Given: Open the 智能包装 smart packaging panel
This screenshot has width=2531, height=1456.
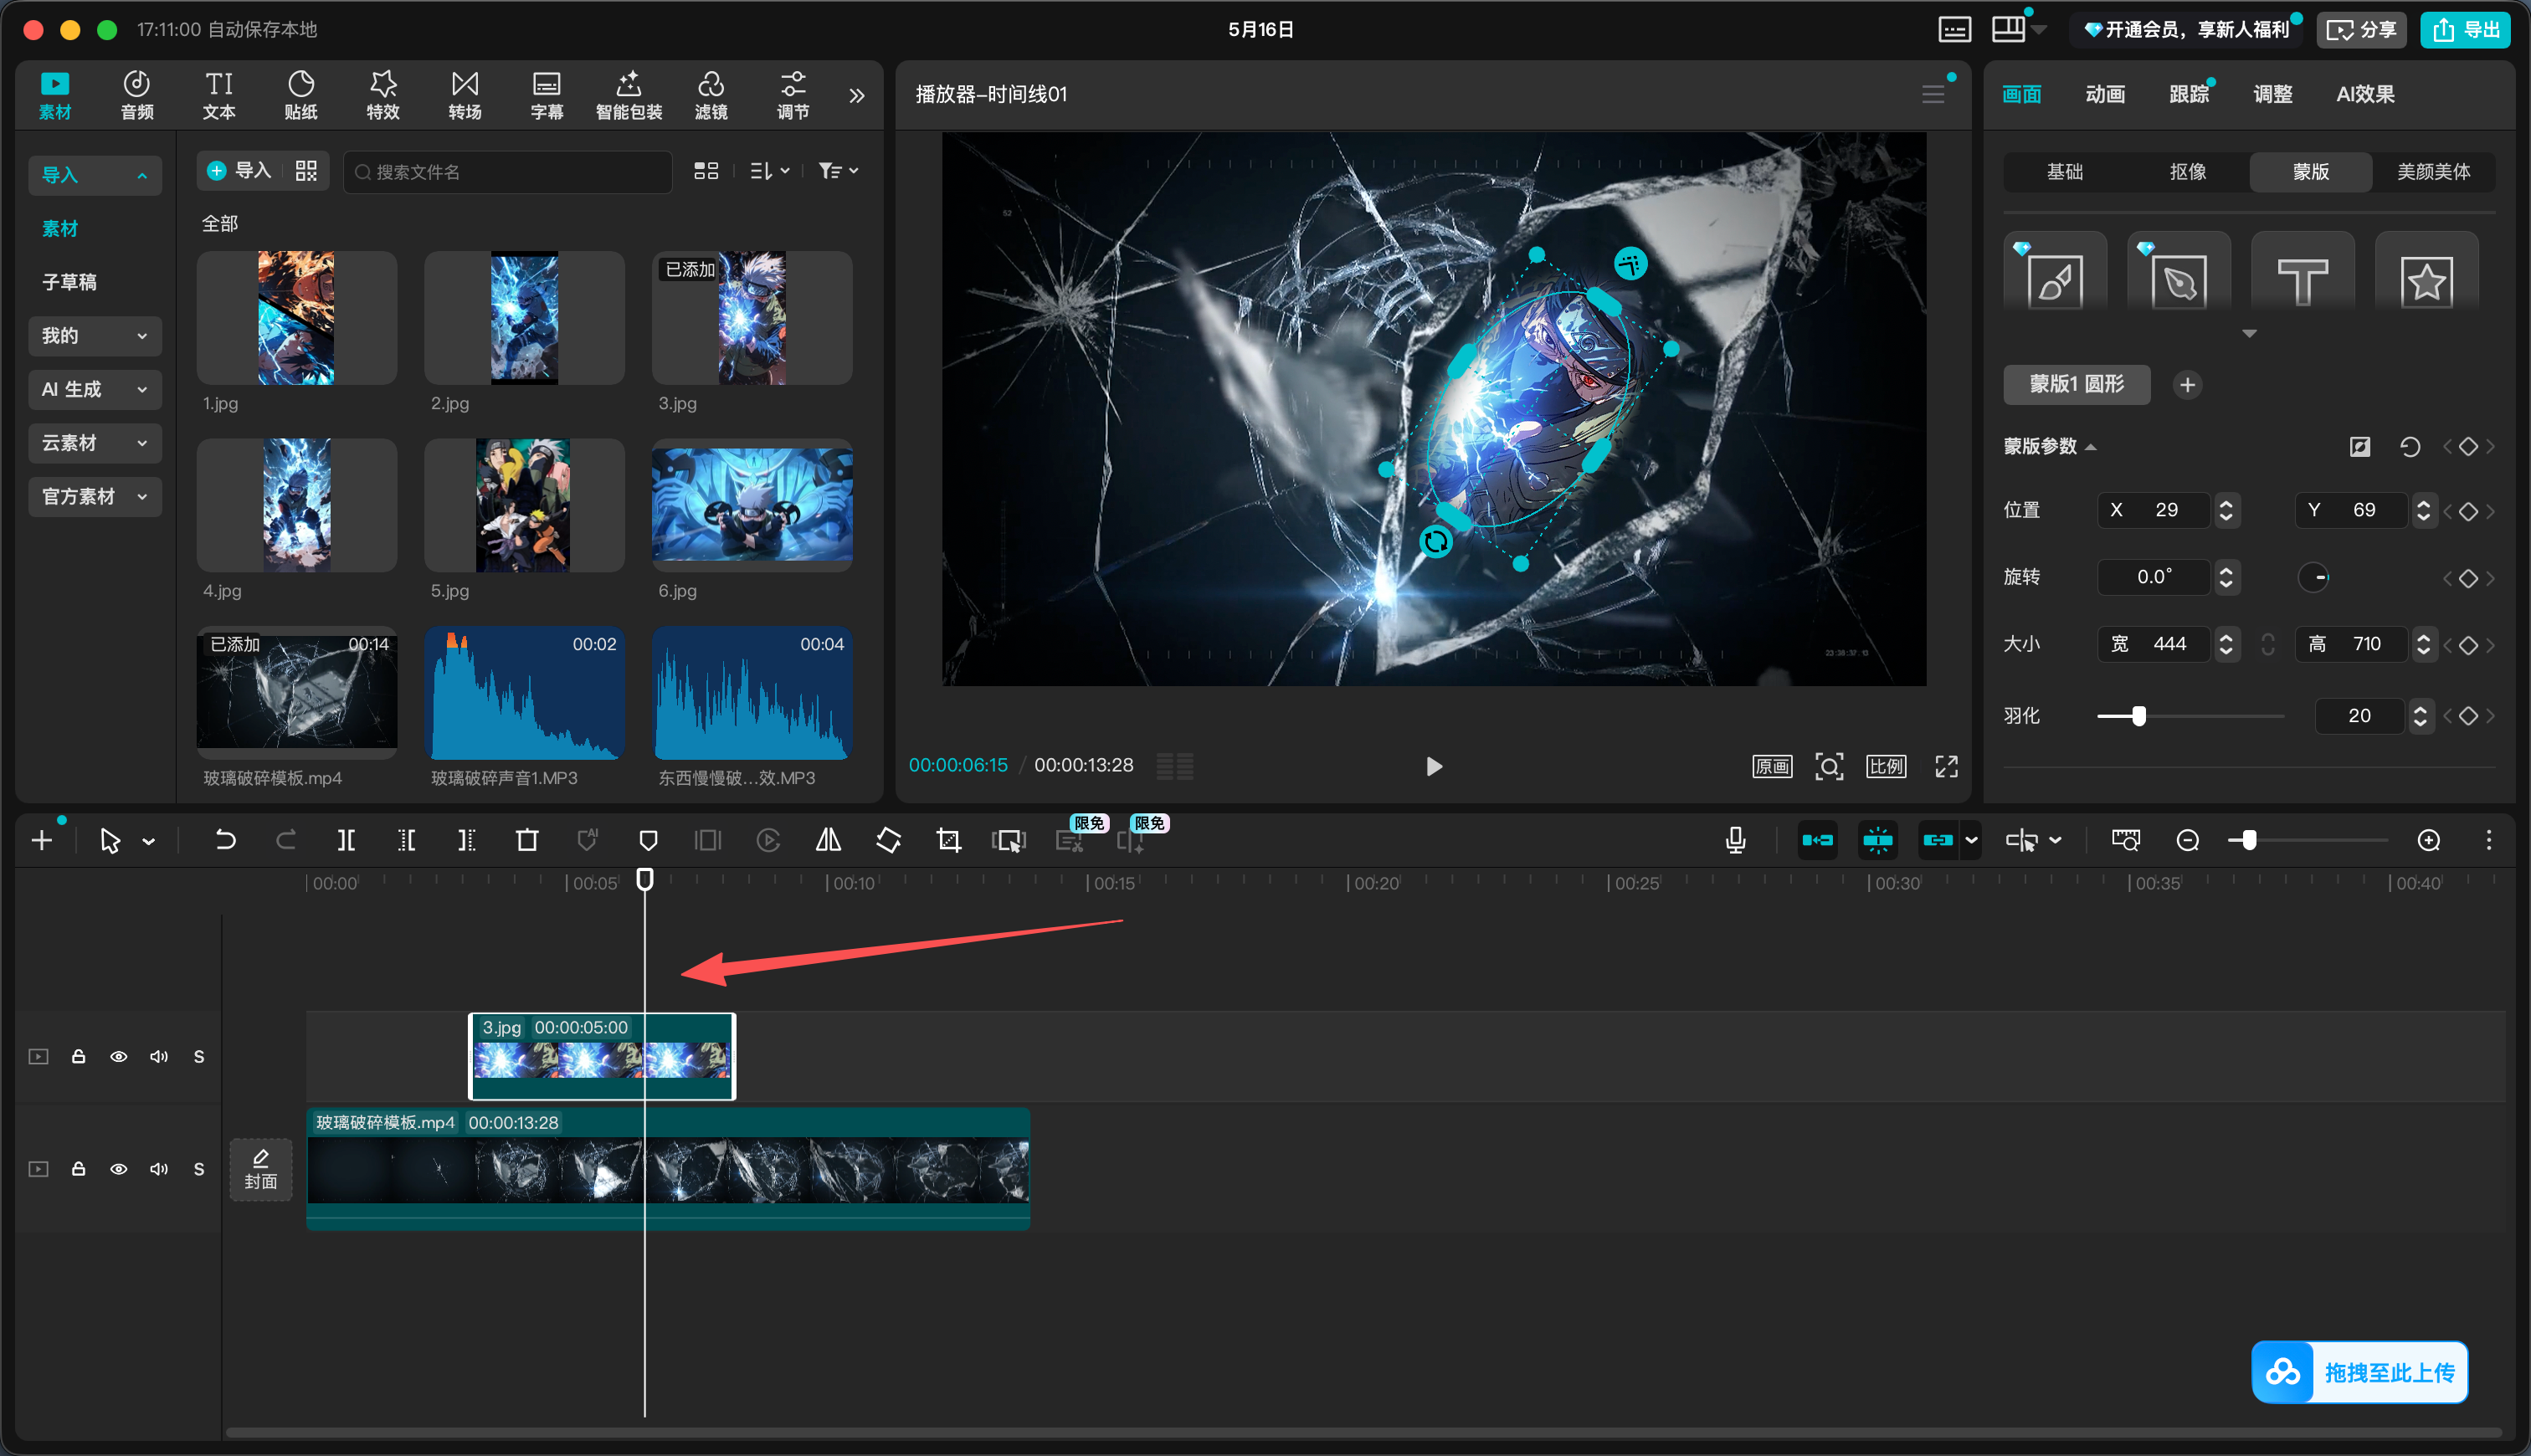Looking at the screenshot, I should (629, 95).
